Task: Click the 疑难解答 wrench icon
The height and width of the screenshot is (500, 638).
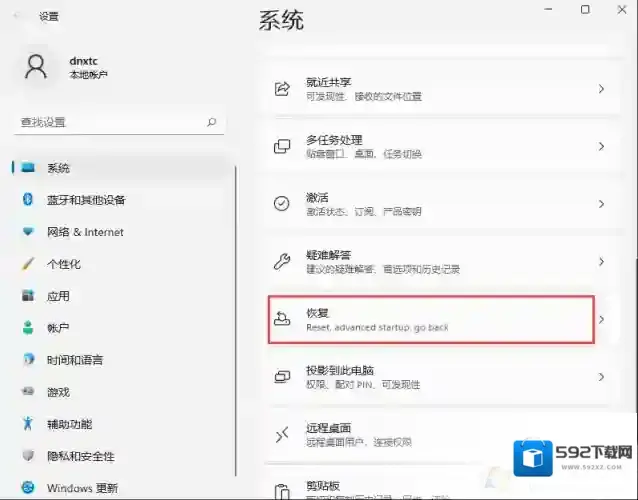Action: 282,262
